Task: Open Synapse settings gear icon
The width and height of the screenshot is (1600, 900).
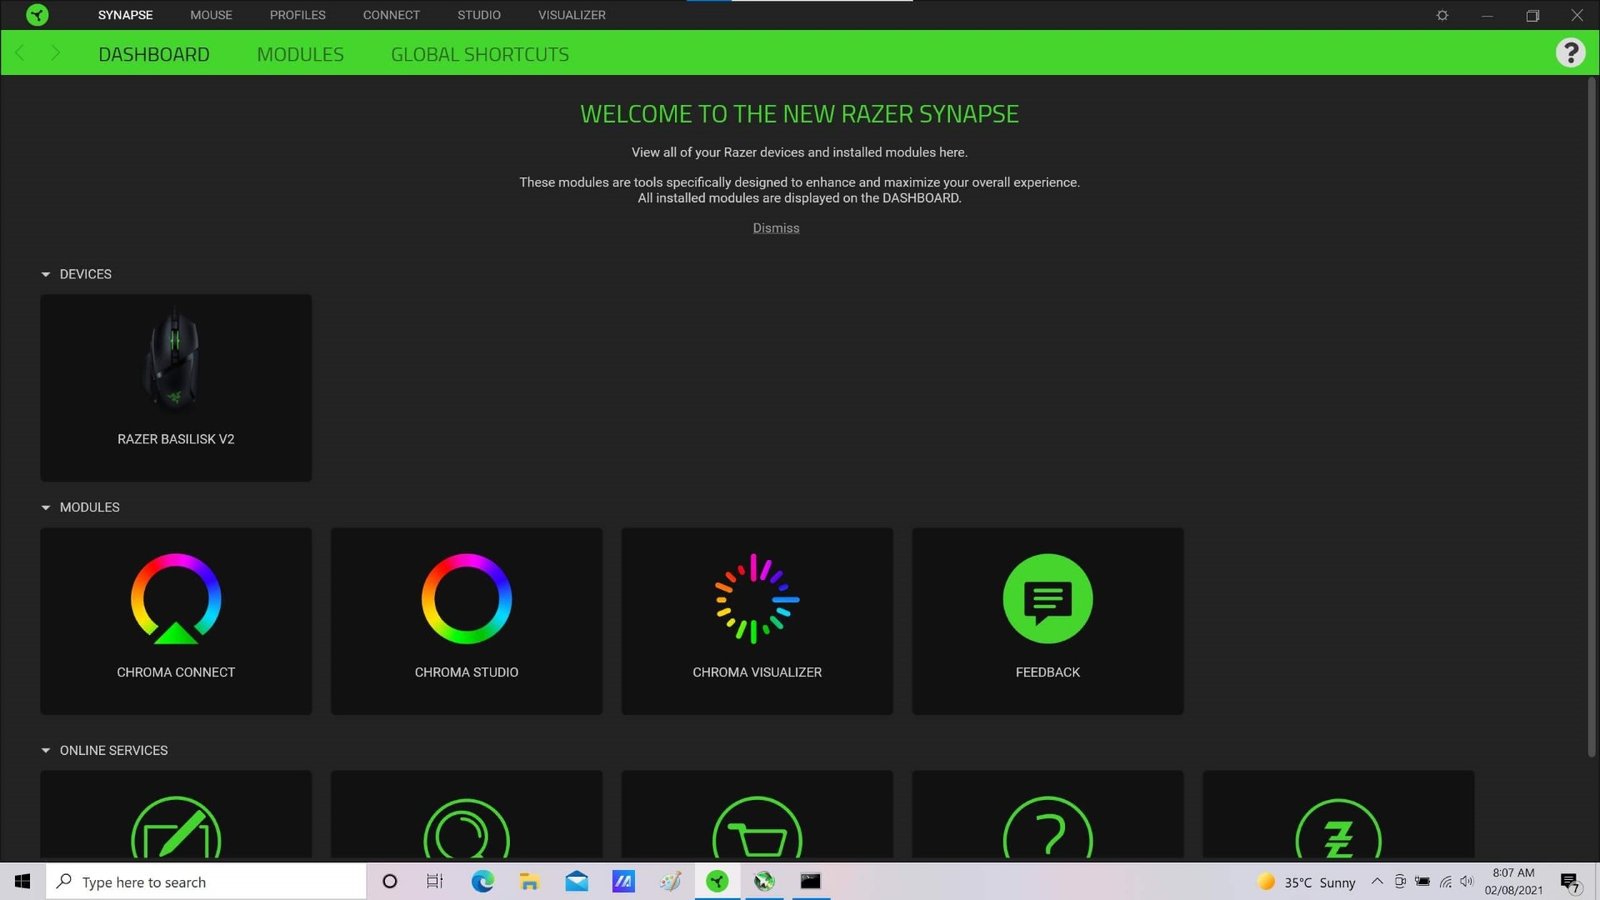Action: point(1442,15)
